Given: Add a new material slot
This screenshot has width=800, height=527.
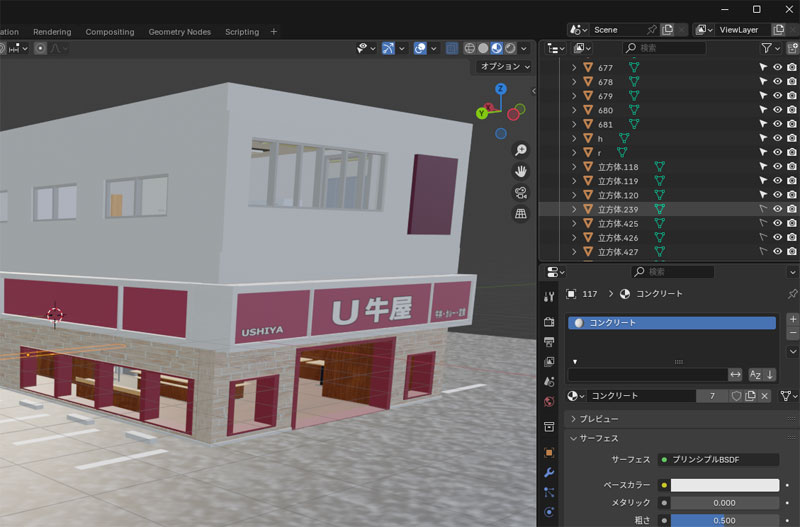Looking at the screenshot, I should tap(792, 319).
